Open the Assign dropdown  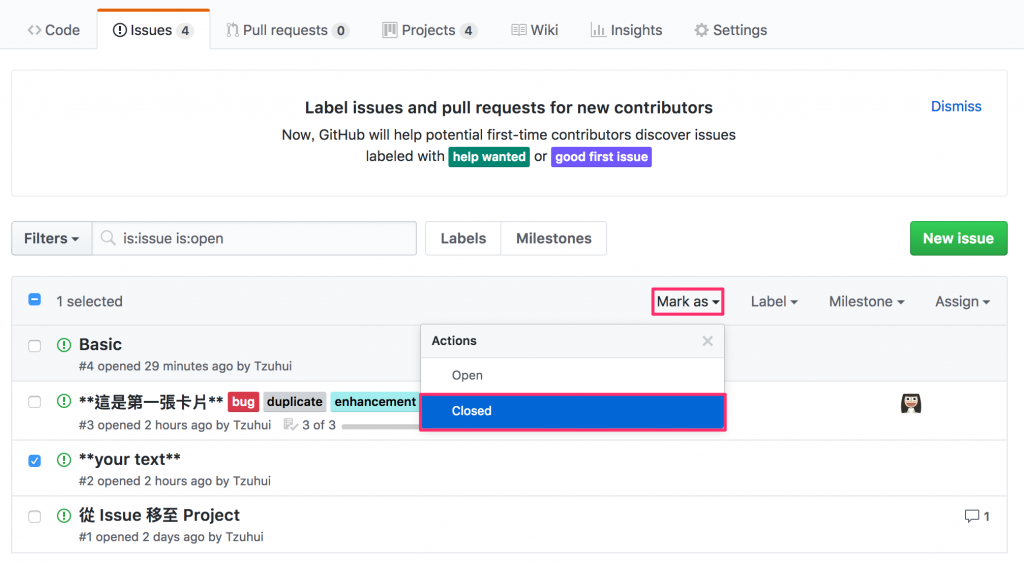tap(962, 301)
